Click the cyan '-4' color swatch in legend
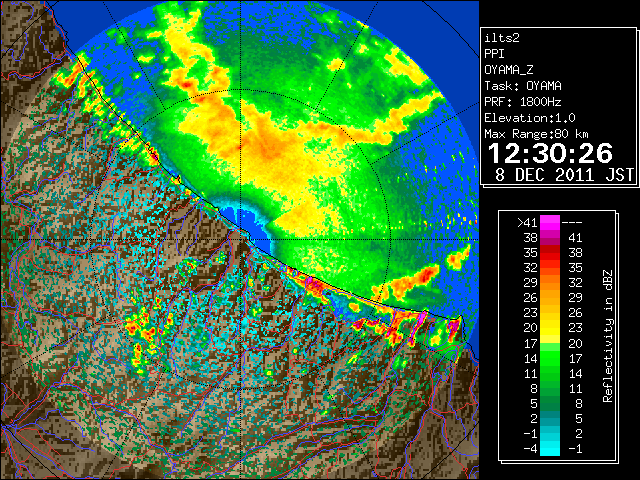 (550, 449)
